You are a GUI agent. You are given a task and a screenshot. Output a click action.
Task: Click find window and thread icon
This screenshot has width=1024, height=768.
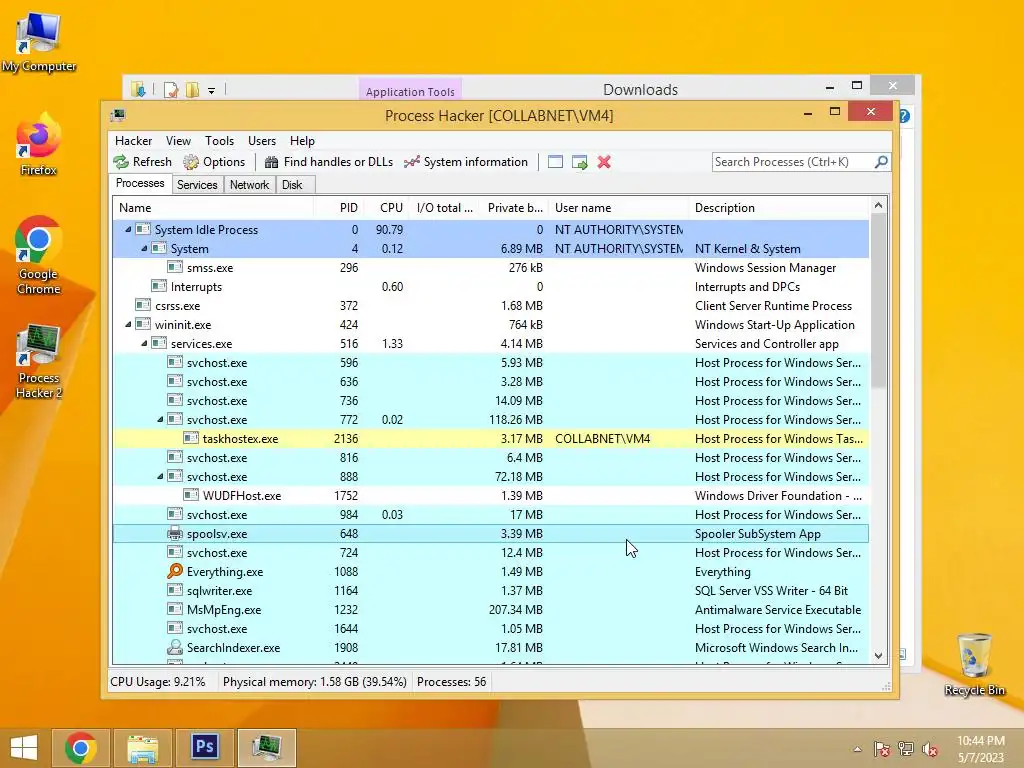click(579, 162)
